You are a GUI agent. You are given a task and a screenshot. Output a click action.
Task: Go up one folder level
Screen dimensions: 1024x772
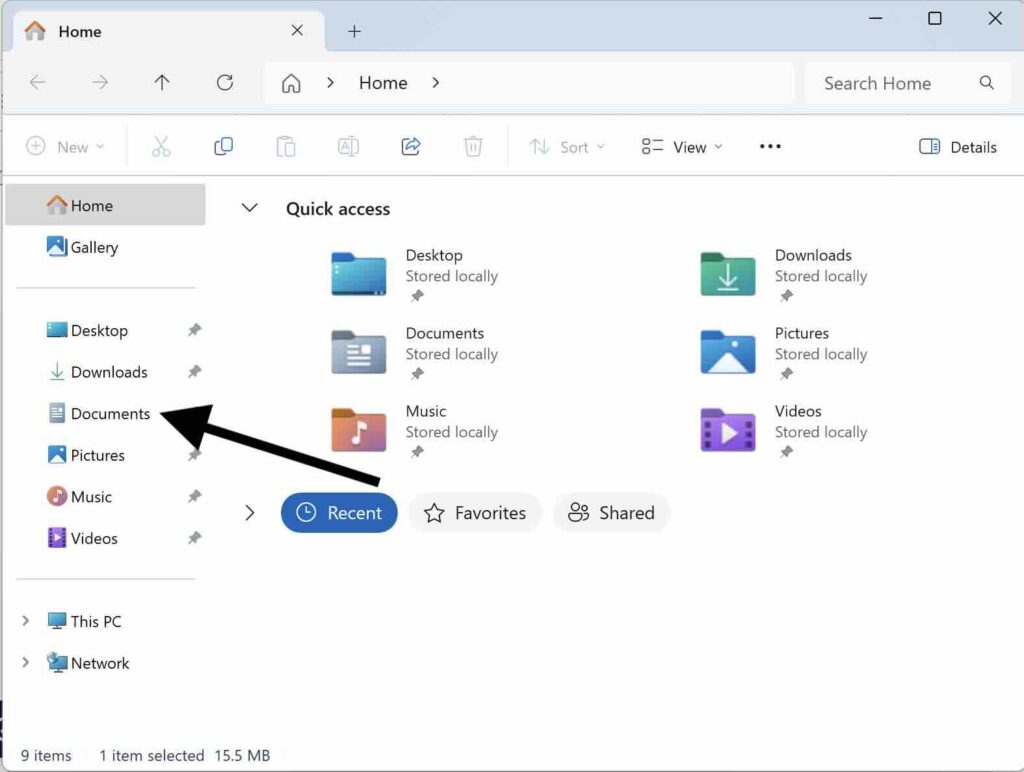click(162, 83)
